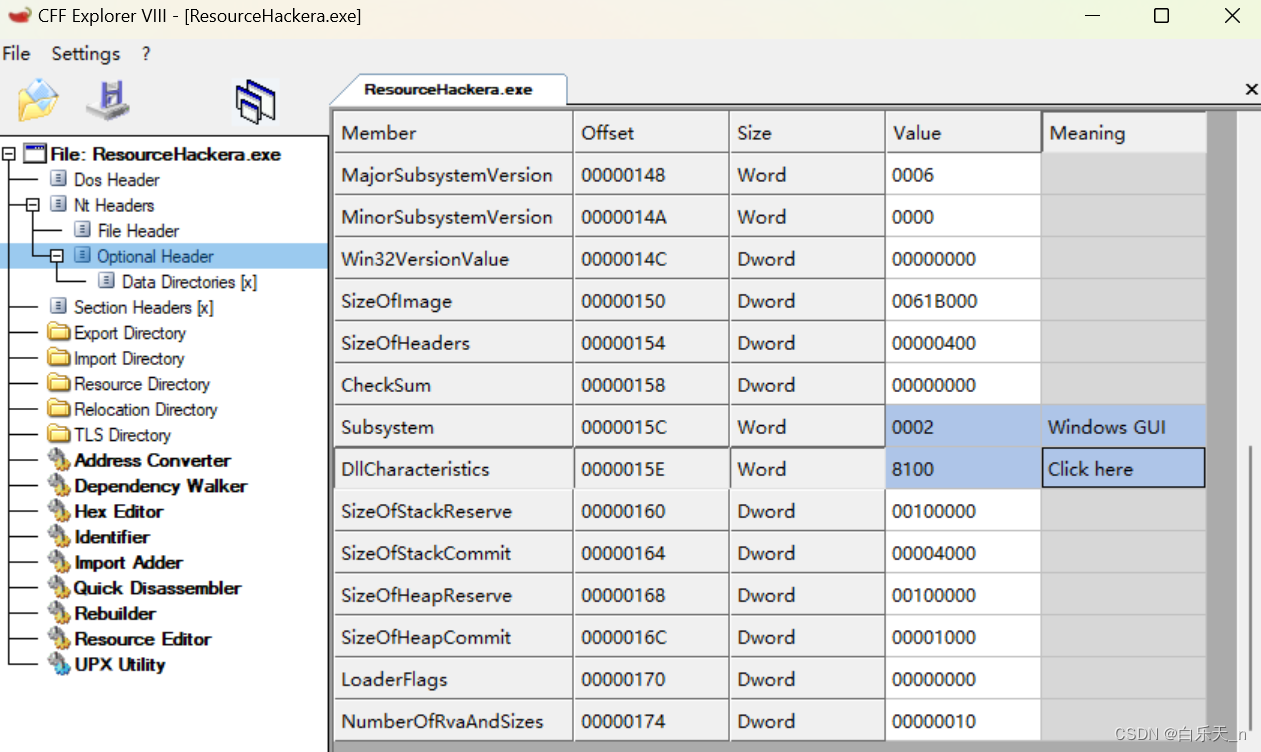Click the 'Windows GUI' meaning cell
Screen dimensions: 1261x752
(x=1123, y=427)
